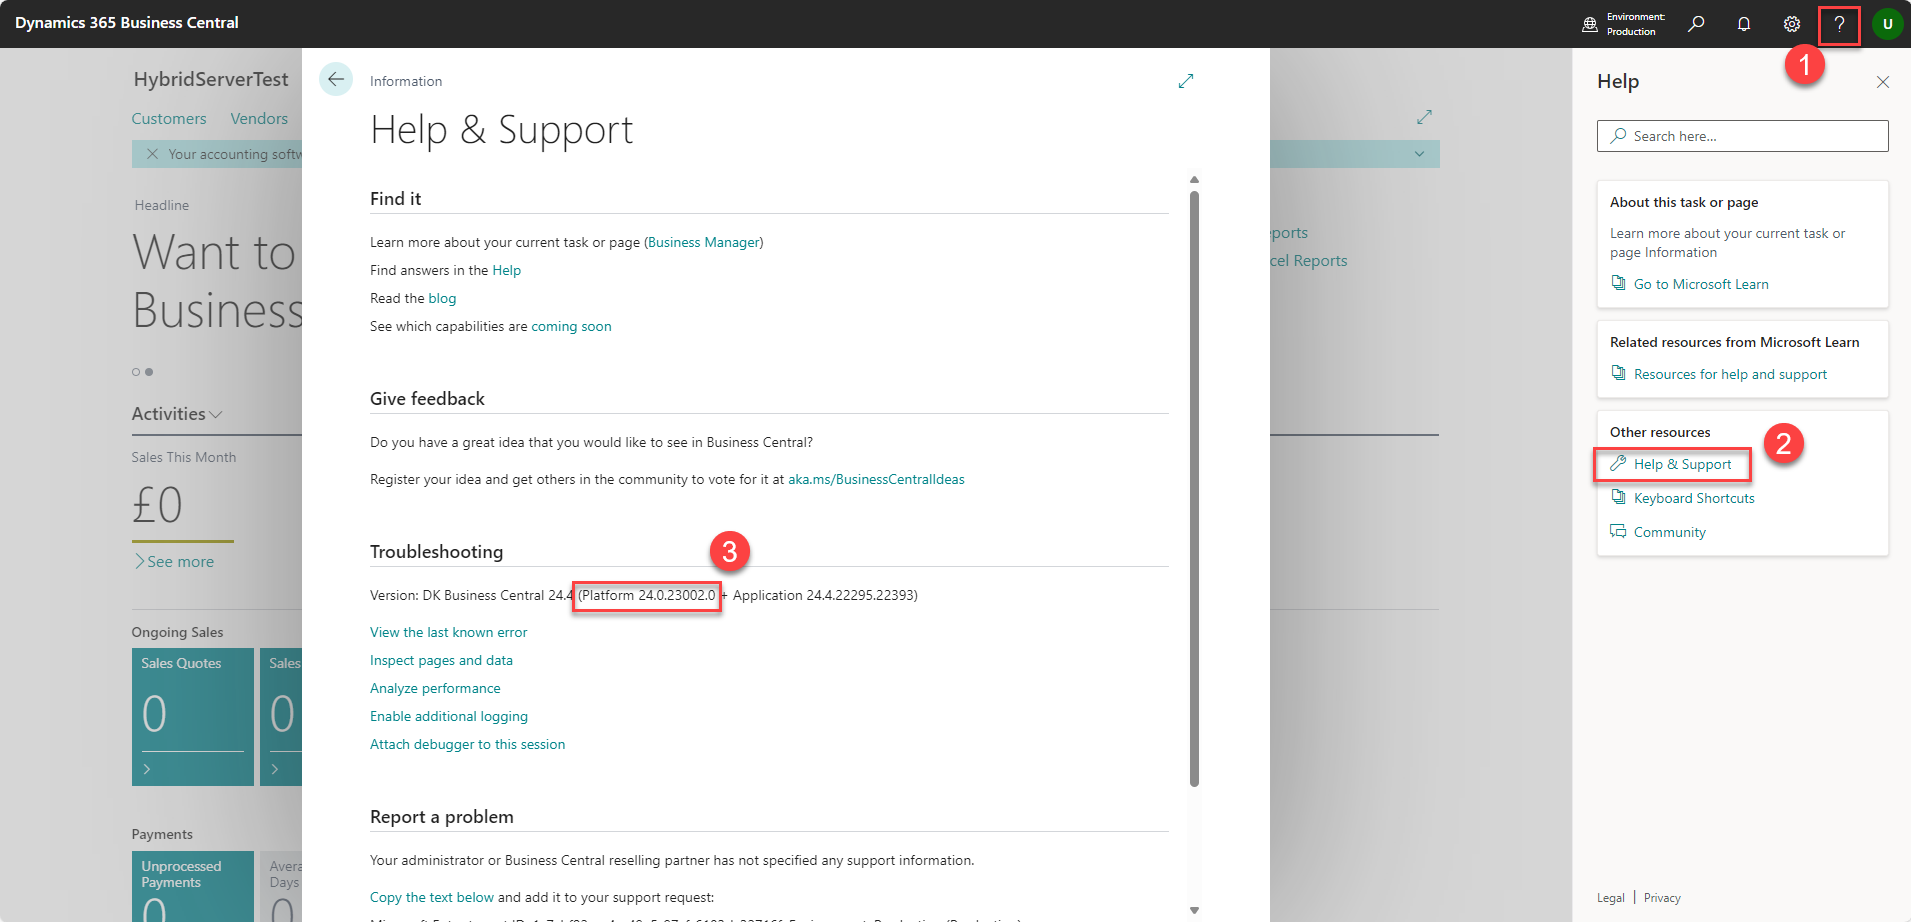Open the Business Manager link
Viewport: 1911px width, 922px height.
coord(704,242)
